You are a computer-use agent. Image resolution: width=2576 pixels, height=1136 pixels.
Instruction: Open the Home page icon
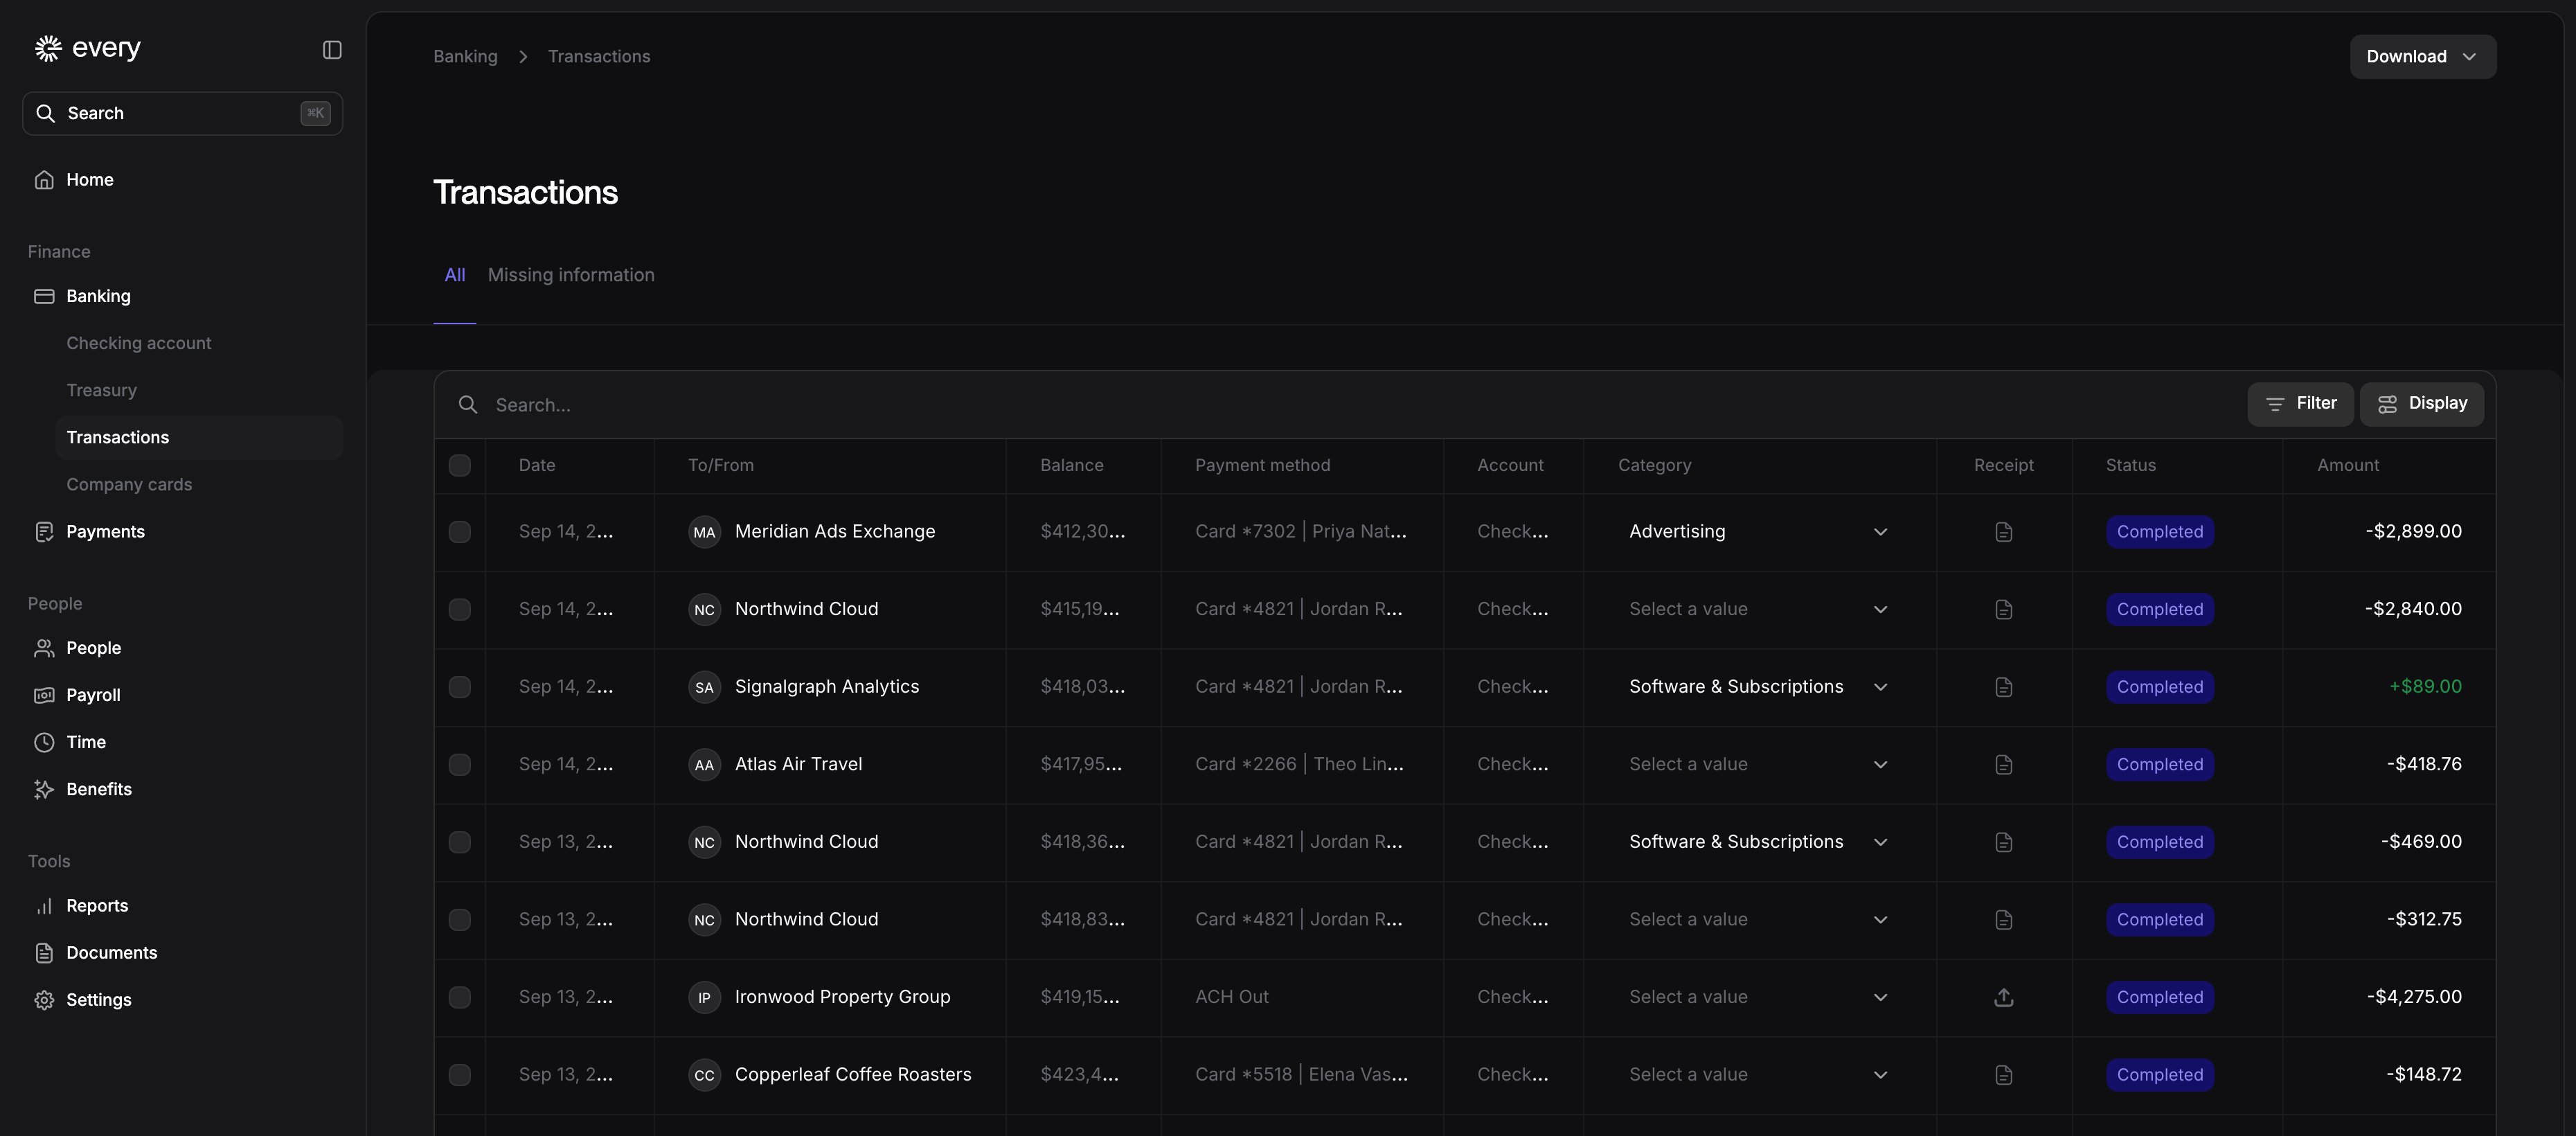[44, 180]
